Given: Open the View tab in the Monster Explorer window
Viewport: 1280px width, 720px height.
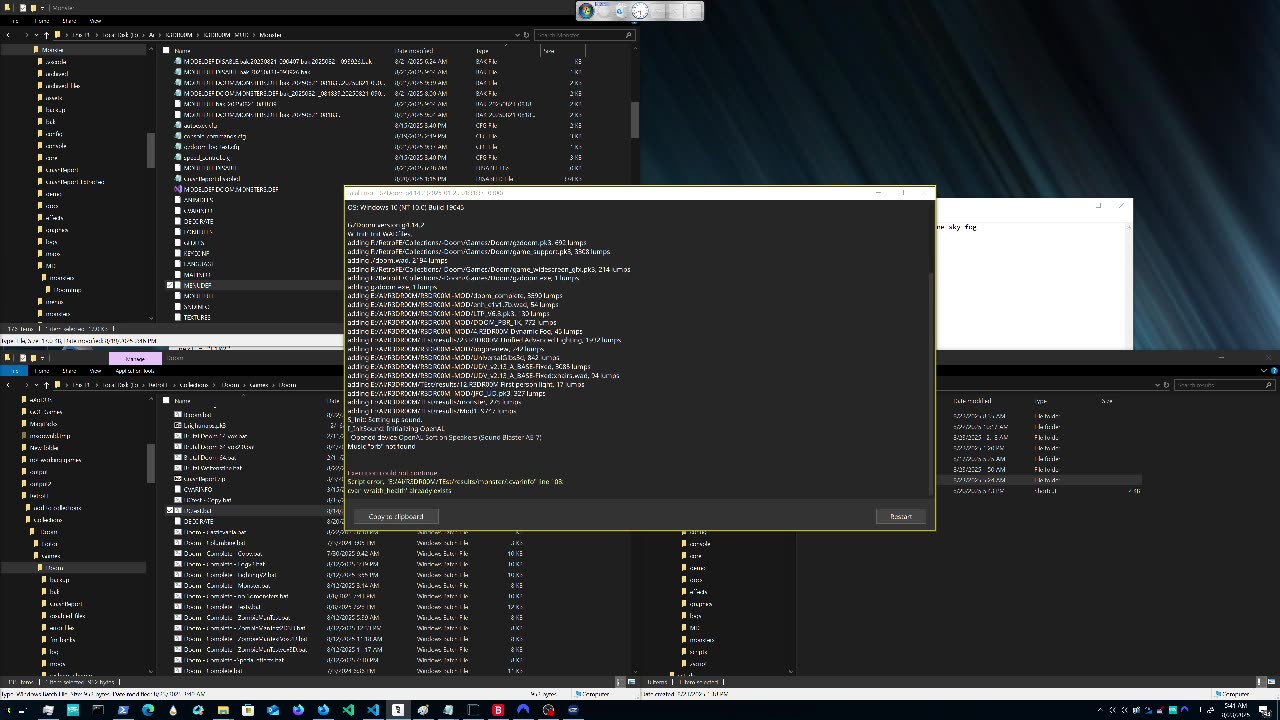Looking at the screenshot, I should point(96,20).
